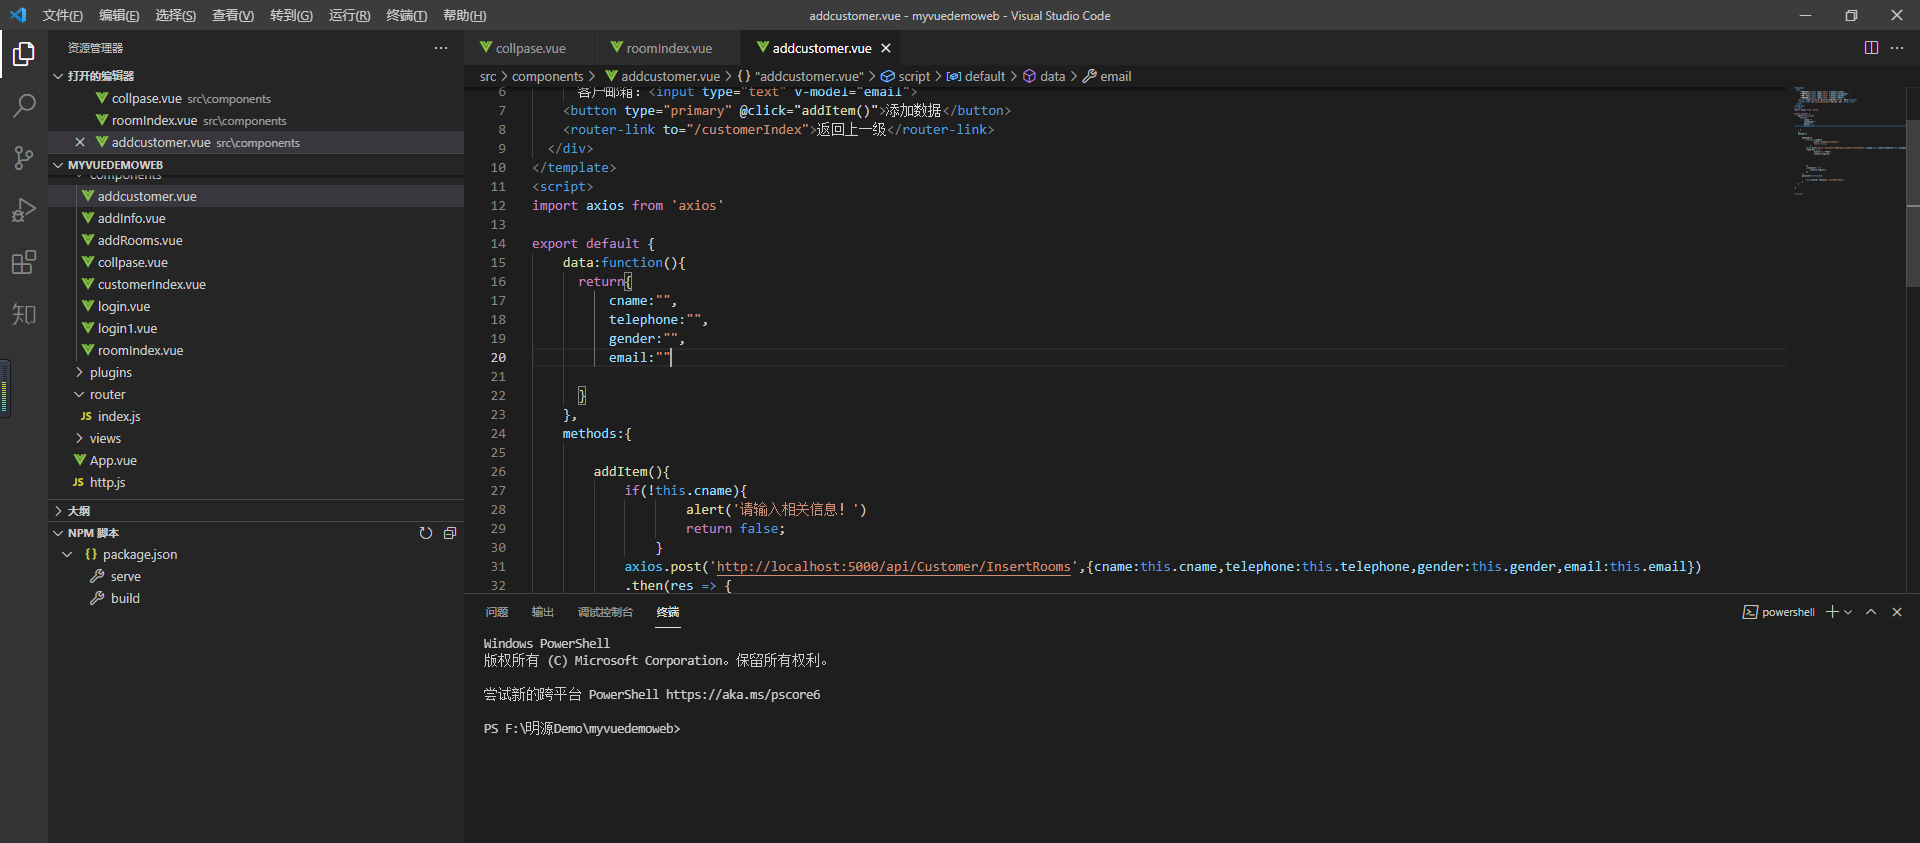
Task: Click the VS Code logo icon
Action: pos(18,15)
